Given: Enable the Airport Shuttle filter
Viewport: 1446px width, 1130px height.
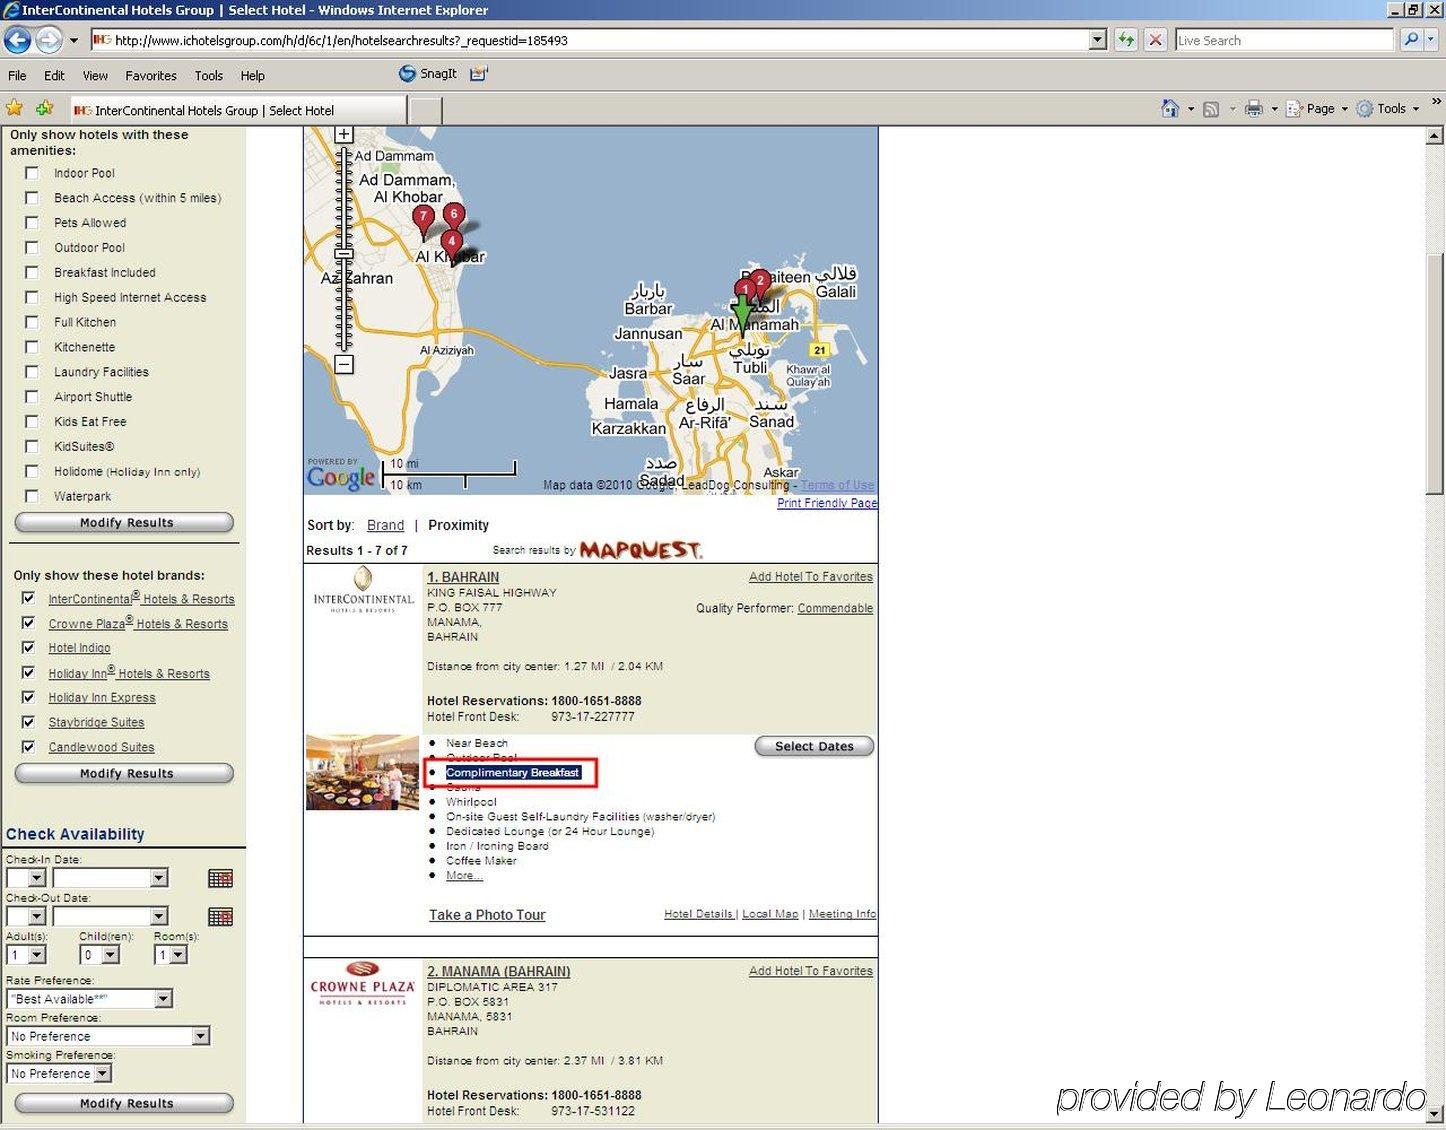Looking at the screenshot, I should 32,397.
